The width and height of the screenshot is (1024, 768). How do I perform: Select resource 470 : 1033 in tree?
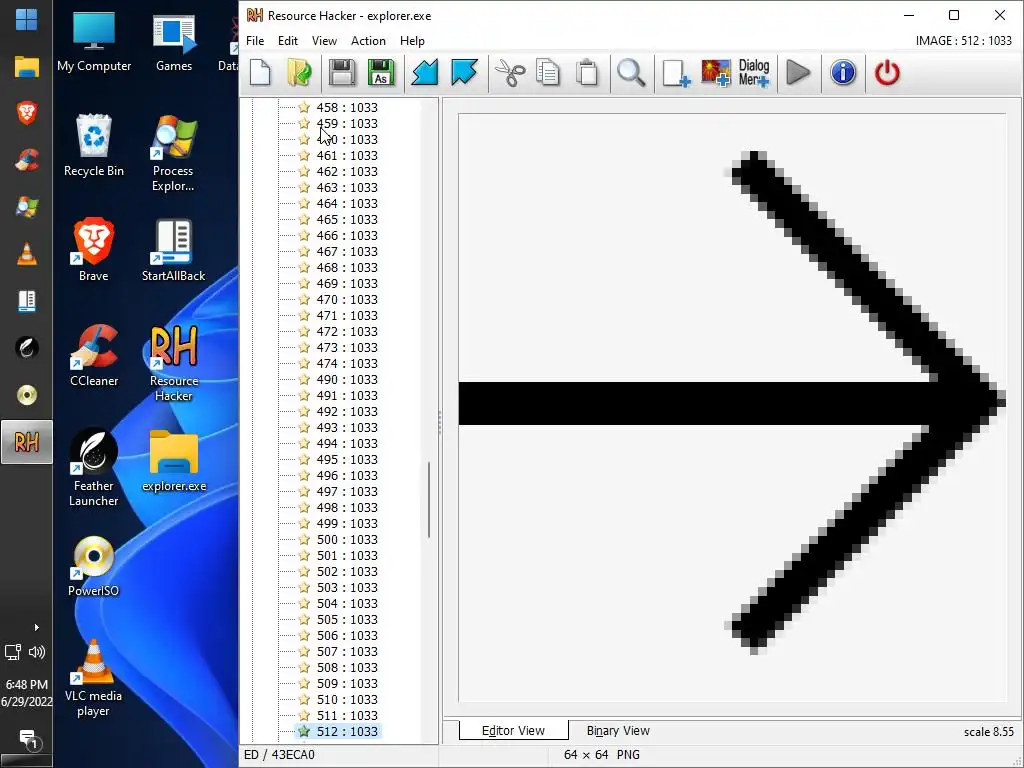(x=347, y=299)
